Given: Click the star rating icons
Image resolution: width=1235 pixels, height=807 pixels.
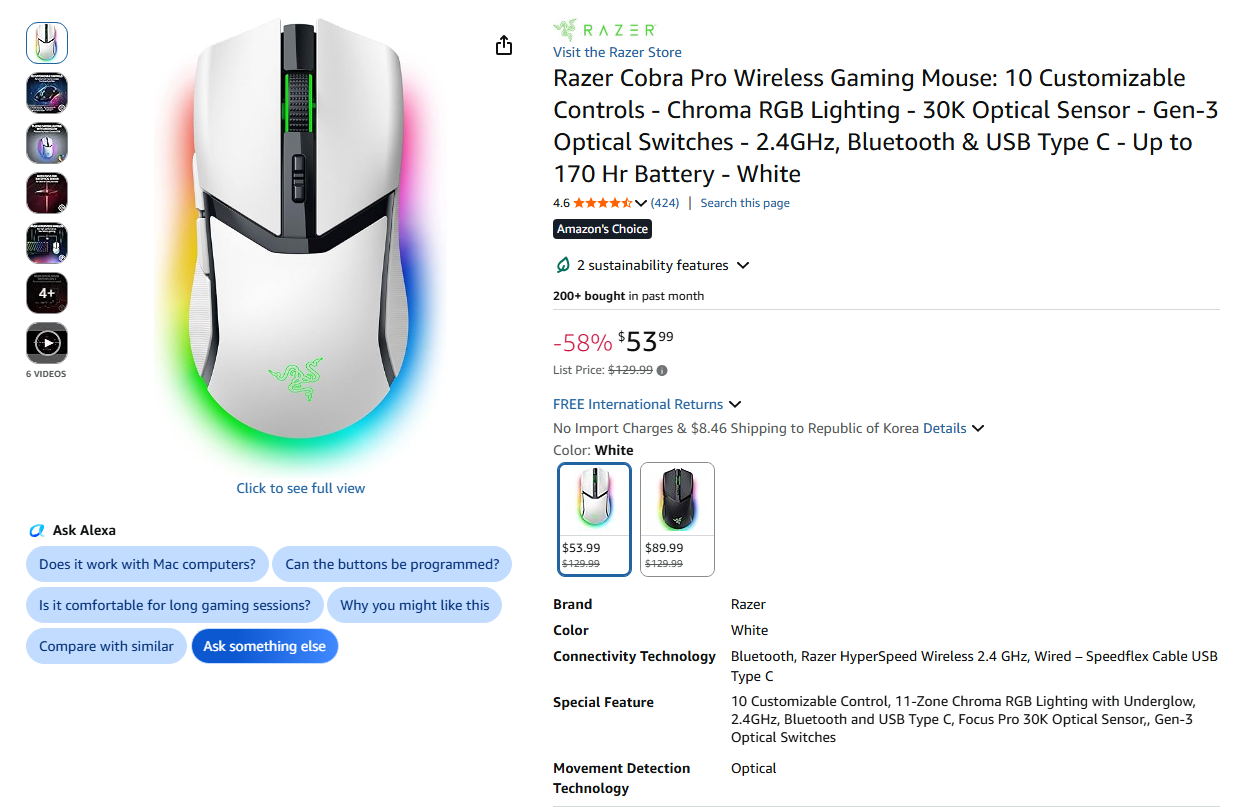Looking at the screenshot, I should (x=603, y=203).
